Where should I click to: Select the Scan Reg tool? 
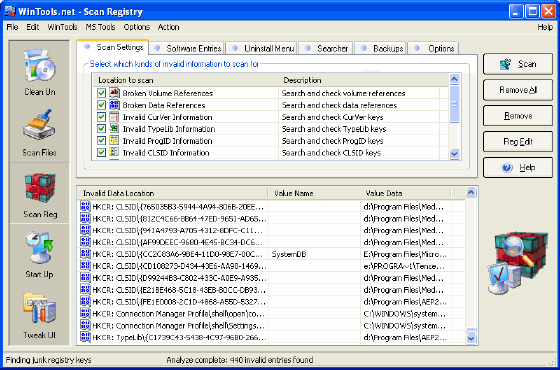click(x=40, y=194)
